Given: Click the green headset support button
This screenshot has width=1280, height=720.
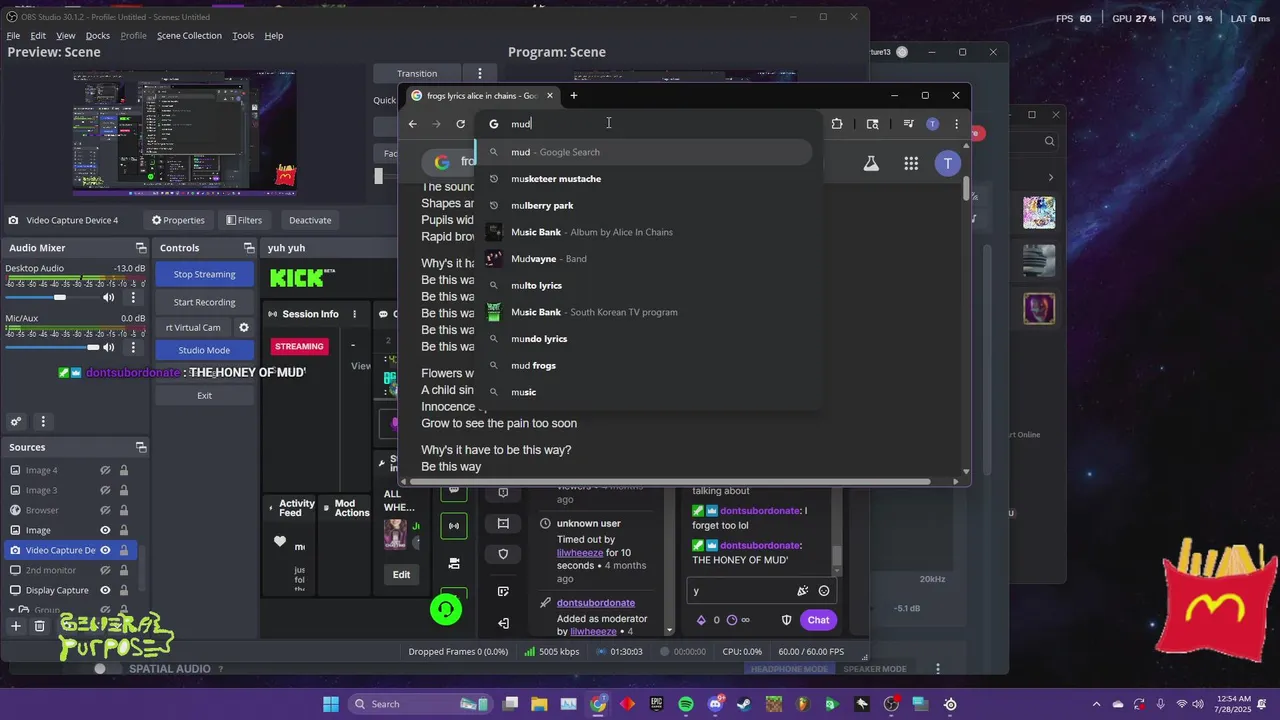Looking at the screenshot, I should click(446, 609).
